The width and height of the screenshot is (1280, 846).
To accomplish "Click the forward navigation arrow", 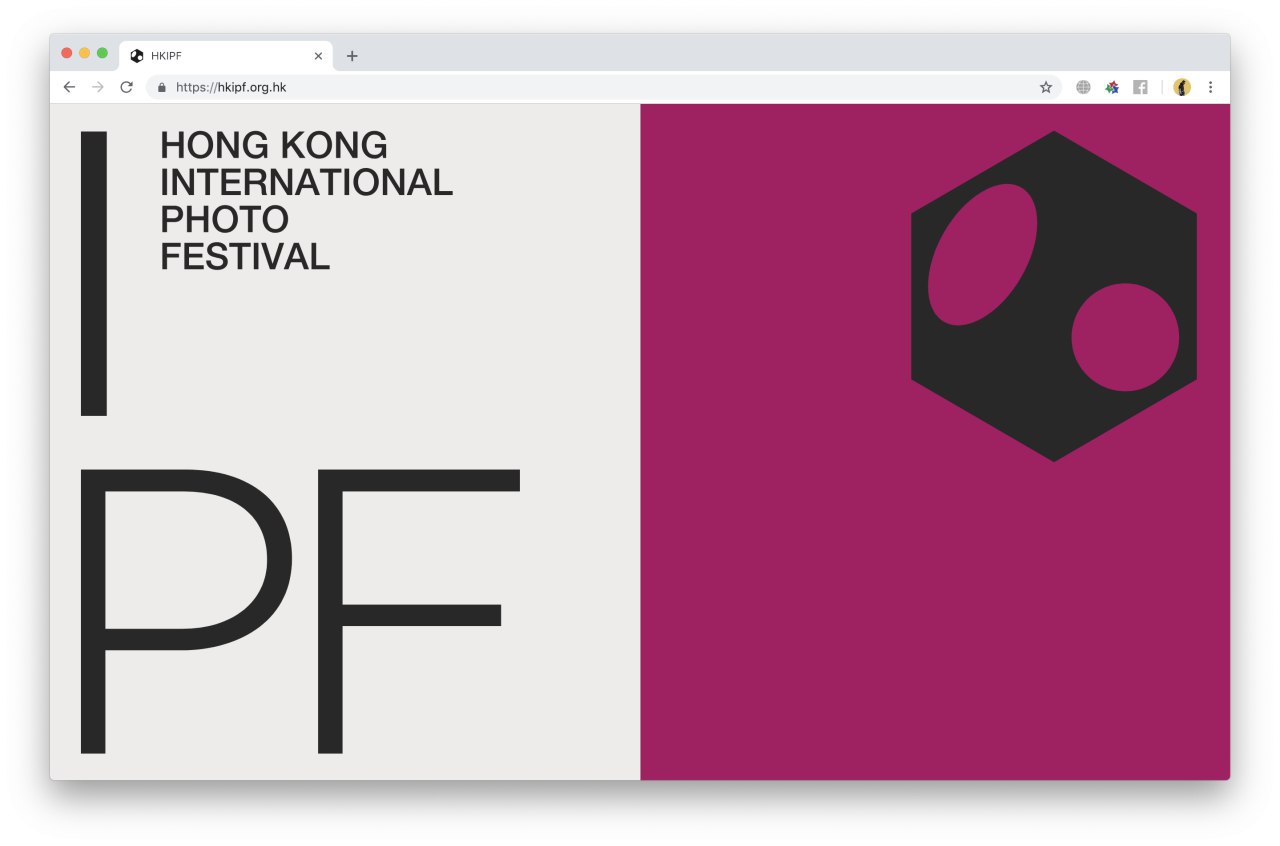I will point(97,87).
